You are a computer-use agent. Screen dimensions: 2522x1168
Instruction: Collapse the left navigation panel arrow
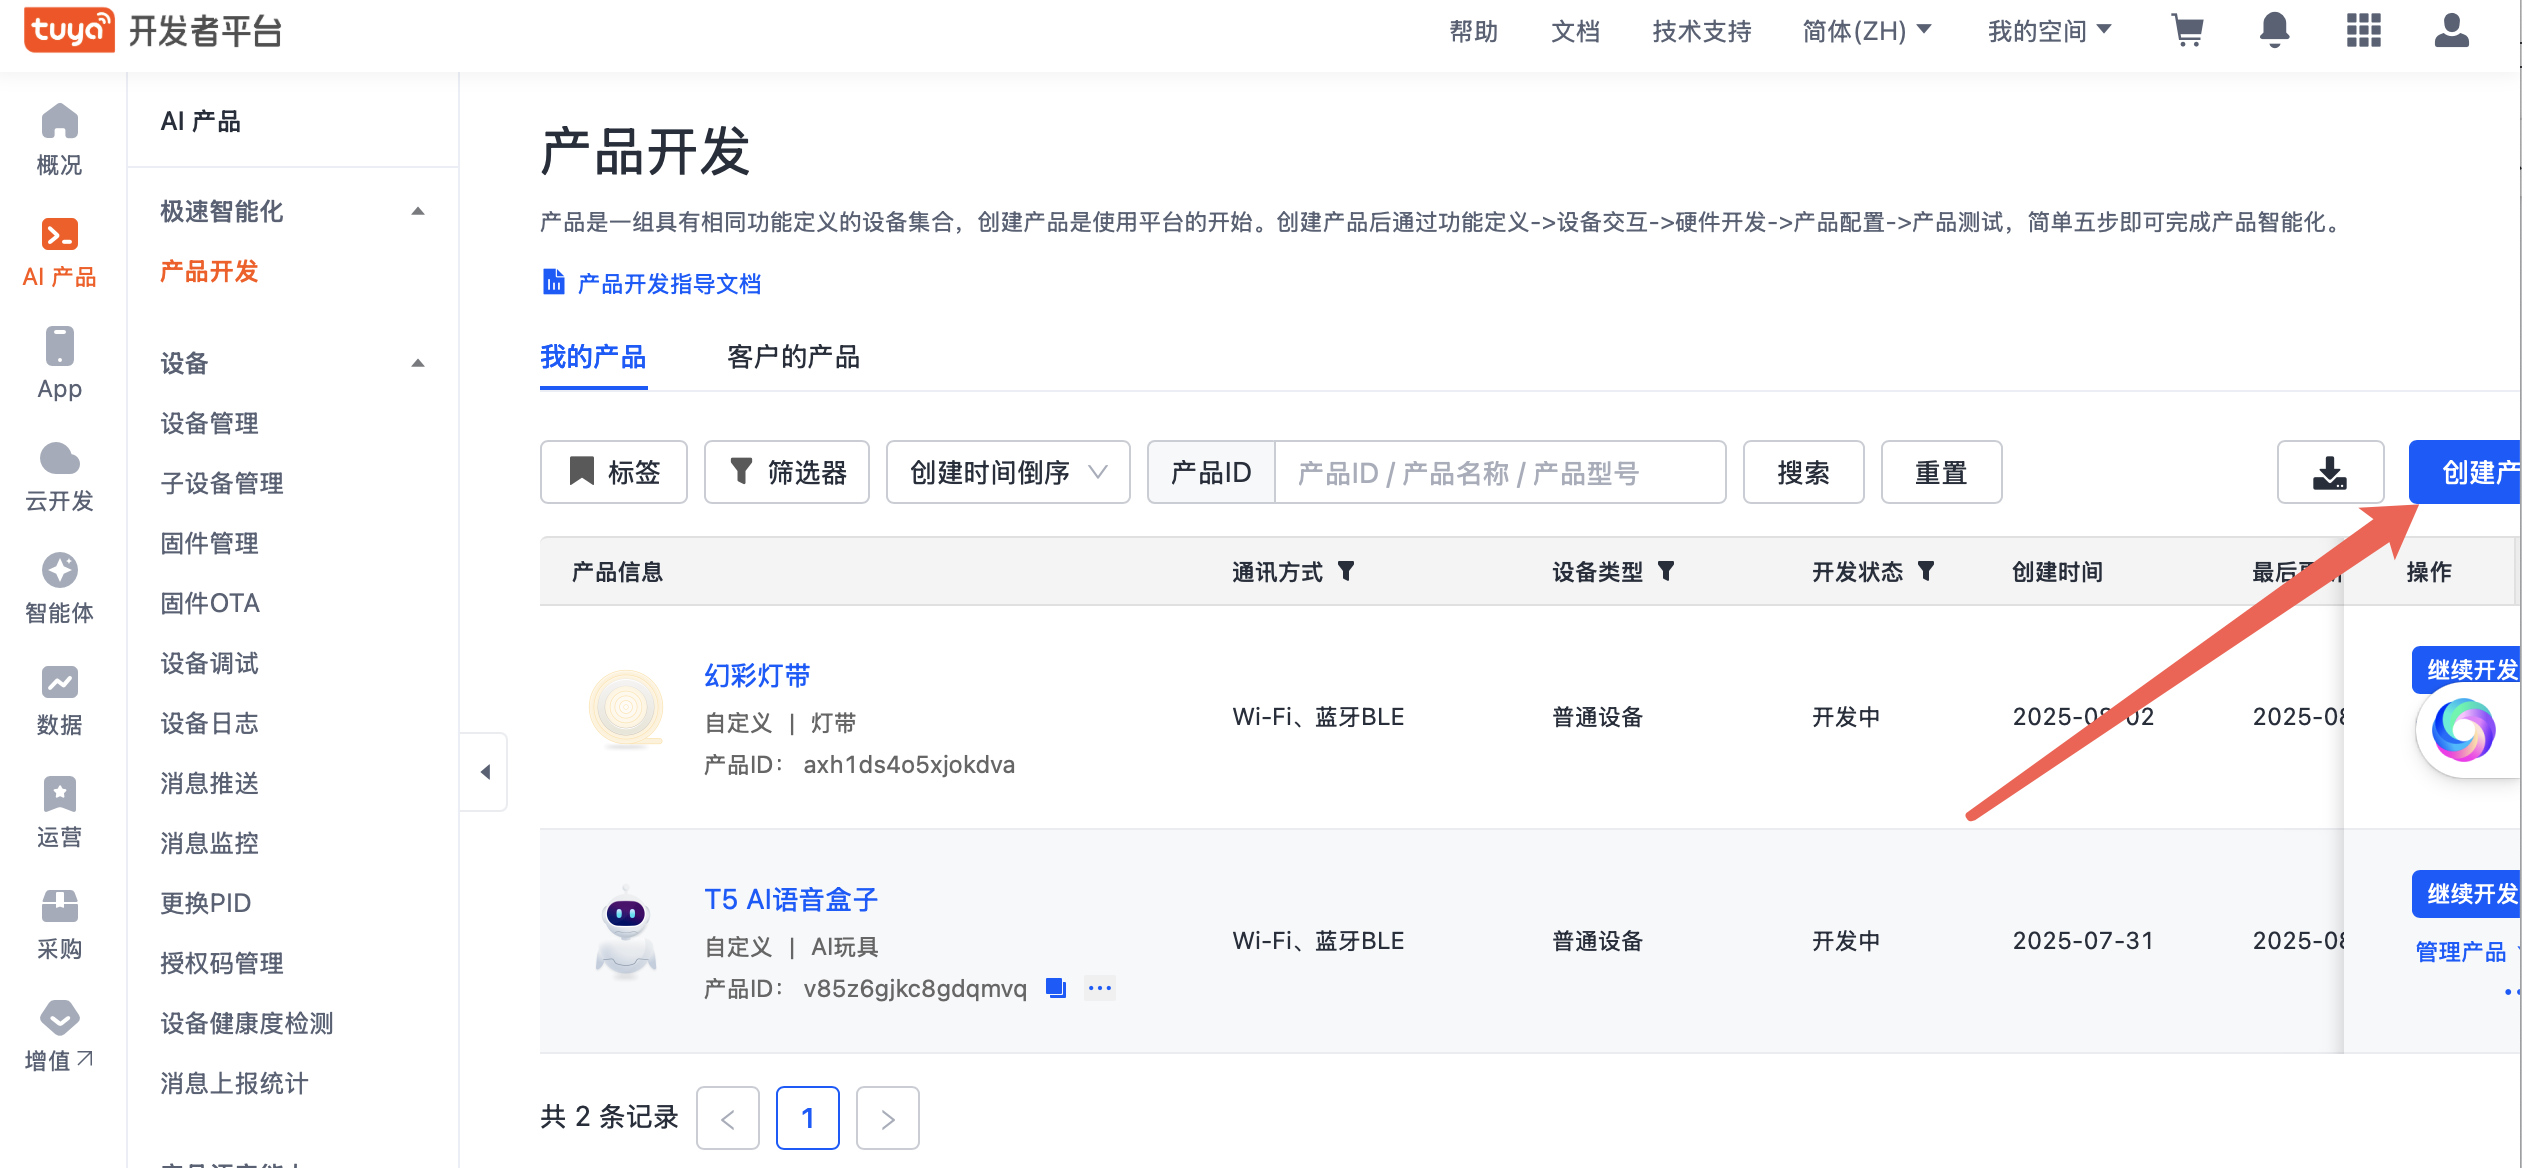(x=487, y=771)
